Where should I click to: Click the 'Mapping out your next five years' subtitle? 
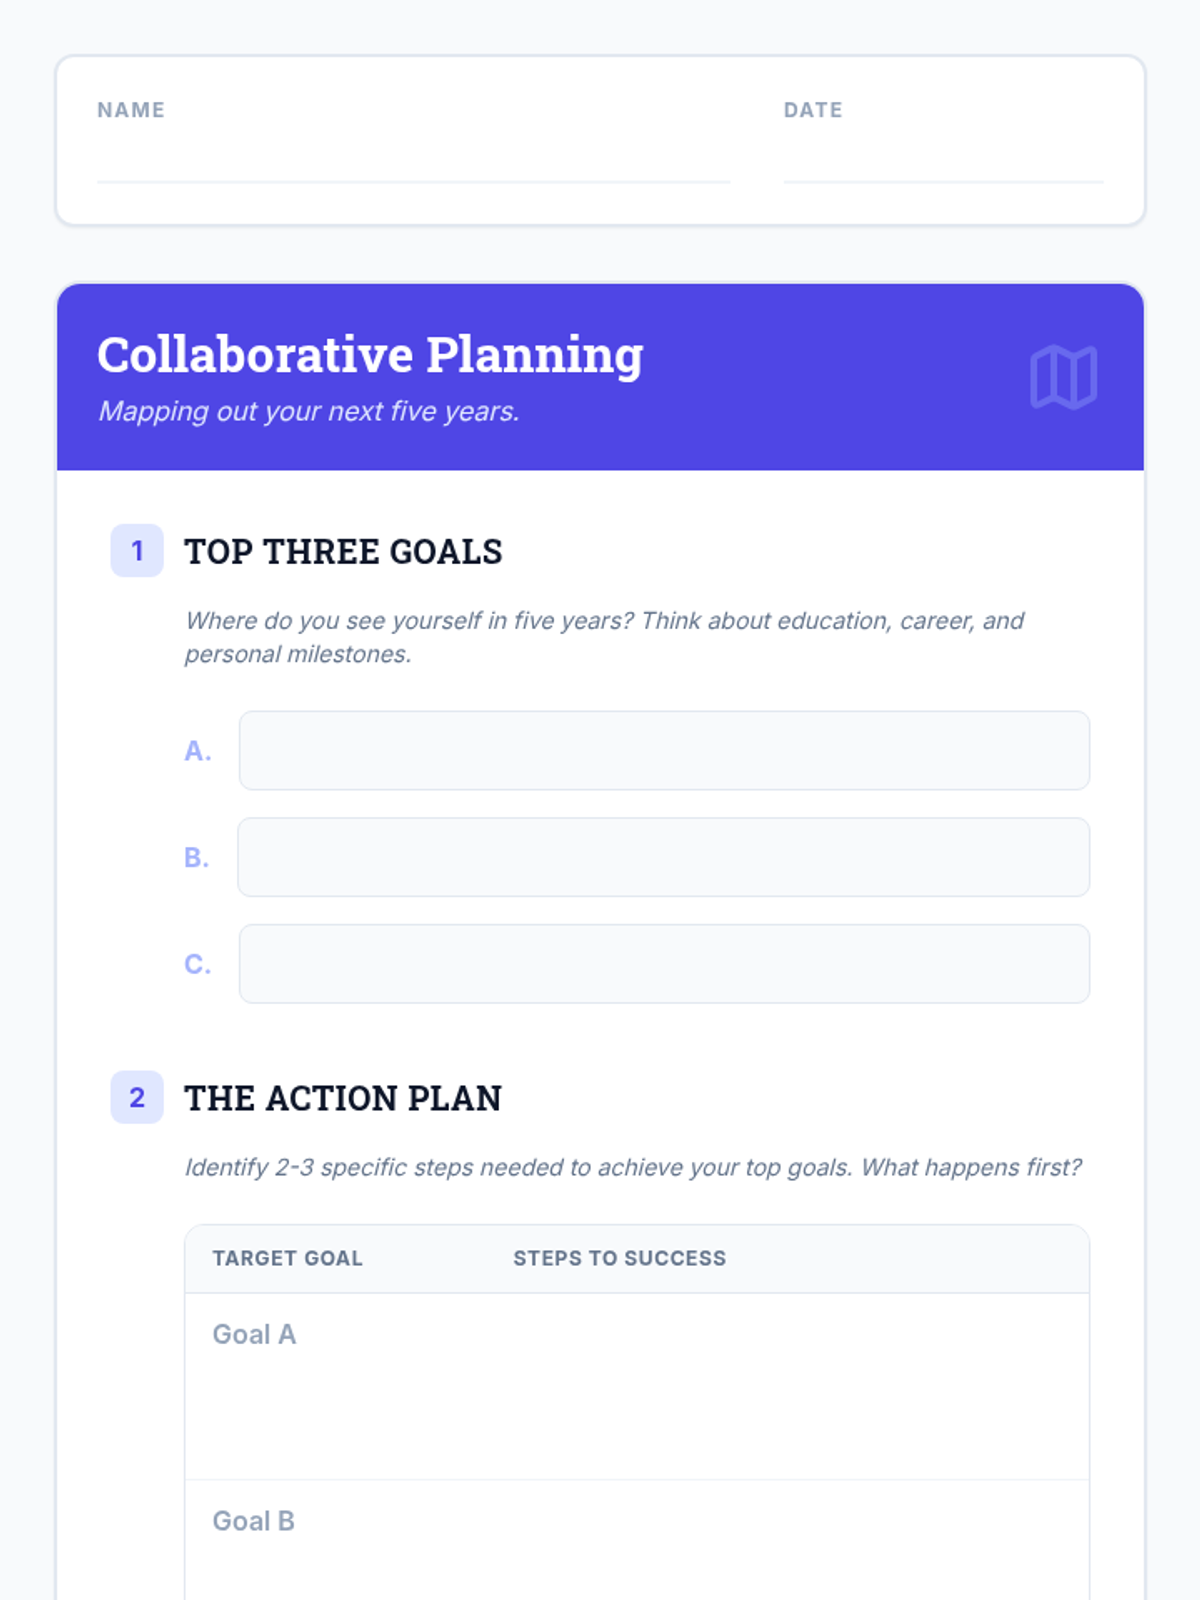click(x=309, y=412)
